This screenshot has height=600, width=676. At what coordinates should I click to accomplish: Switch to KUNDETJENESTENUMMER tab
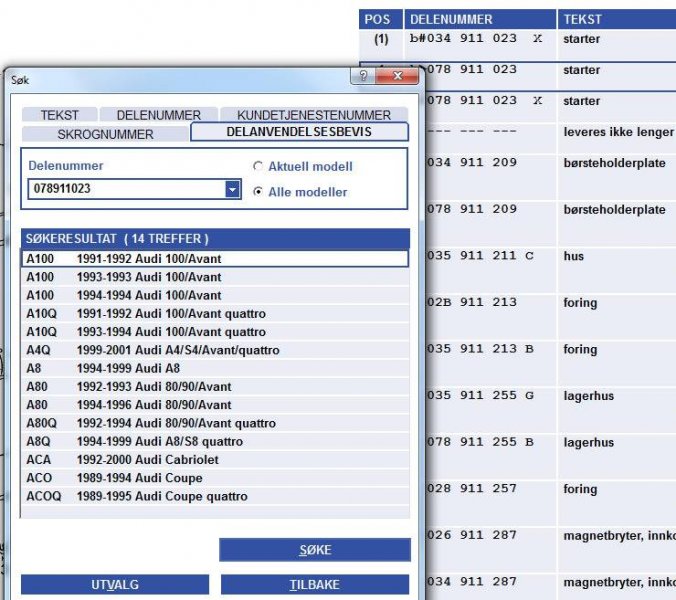[x=314, y=116]
